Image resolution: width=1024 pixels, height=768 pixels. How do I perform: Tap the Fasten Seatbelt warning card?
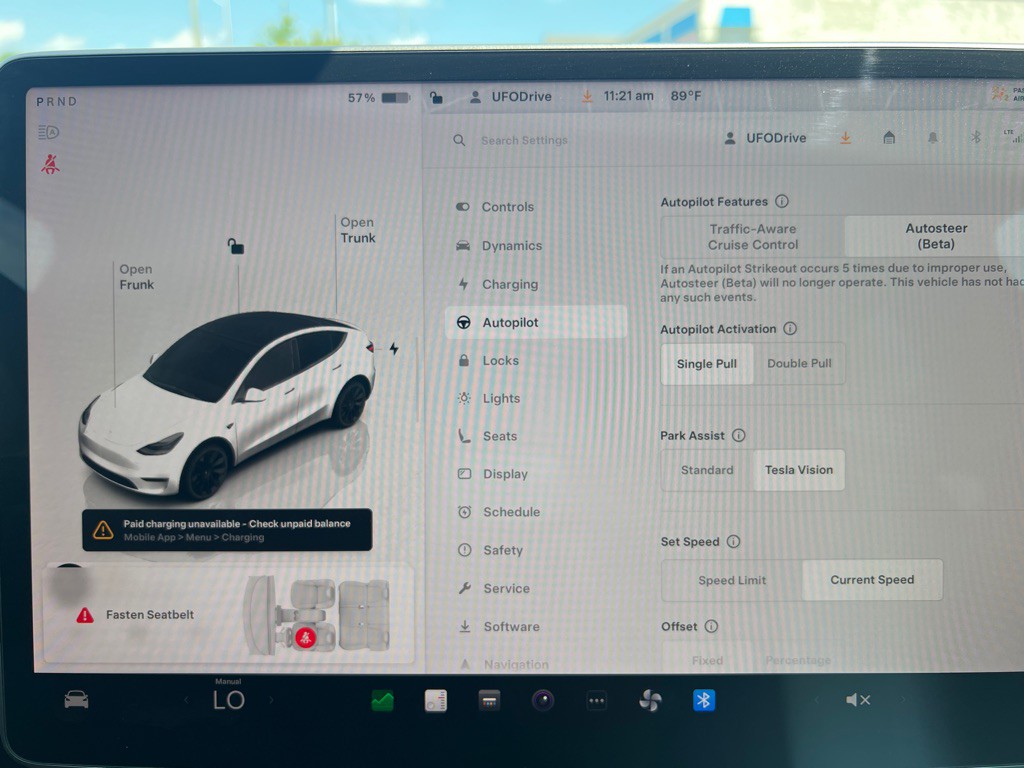tap(229, 615)
